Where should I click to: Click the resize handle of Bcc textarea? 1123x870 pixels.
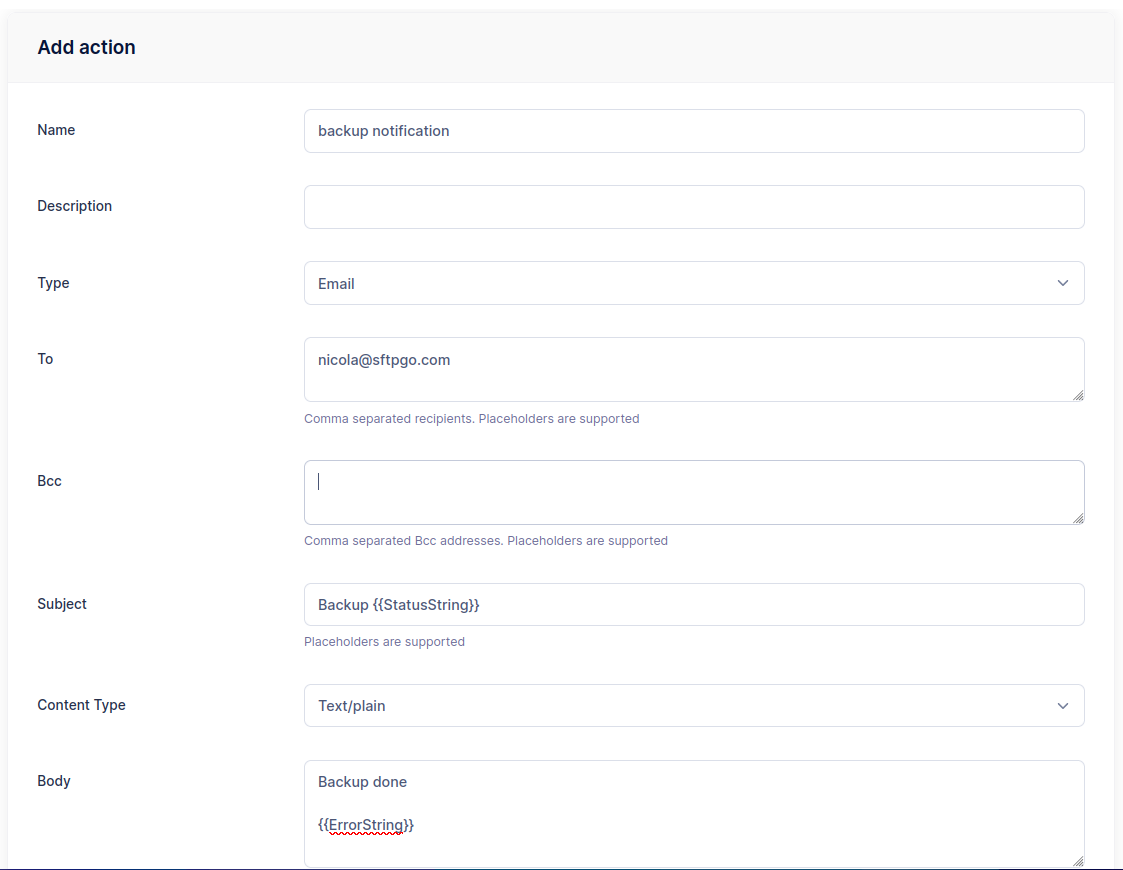coord(1077,517)
